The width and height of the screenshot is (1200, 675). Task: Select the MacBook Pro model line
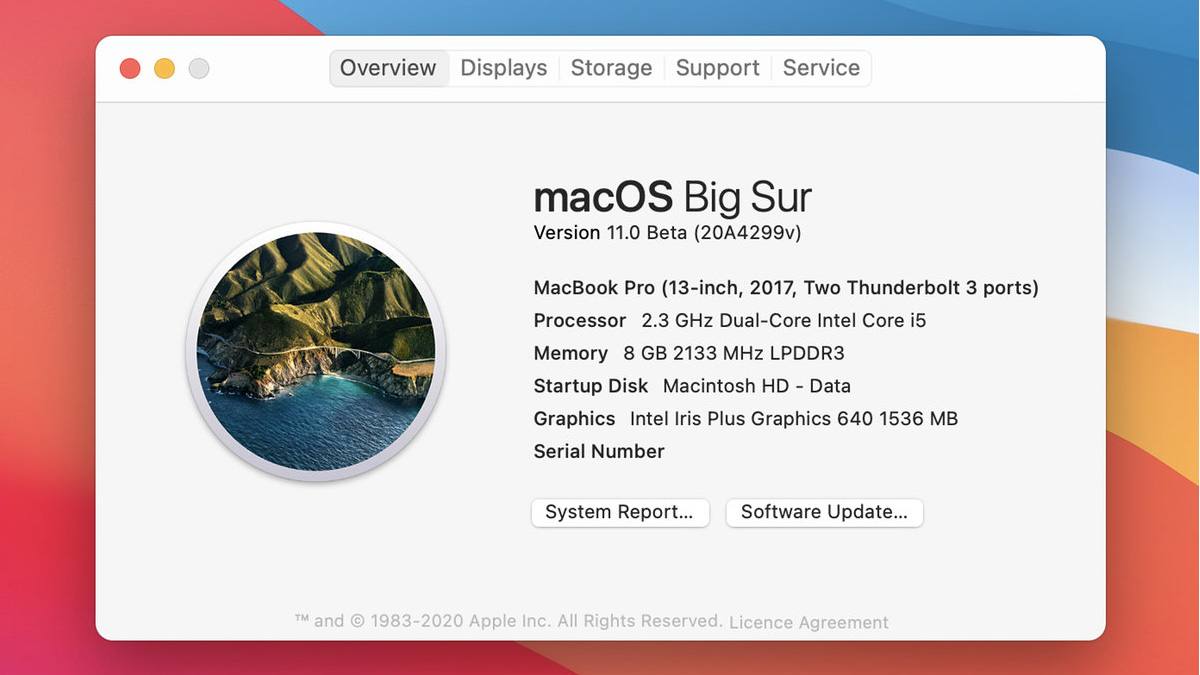click(x=785, y=288)
